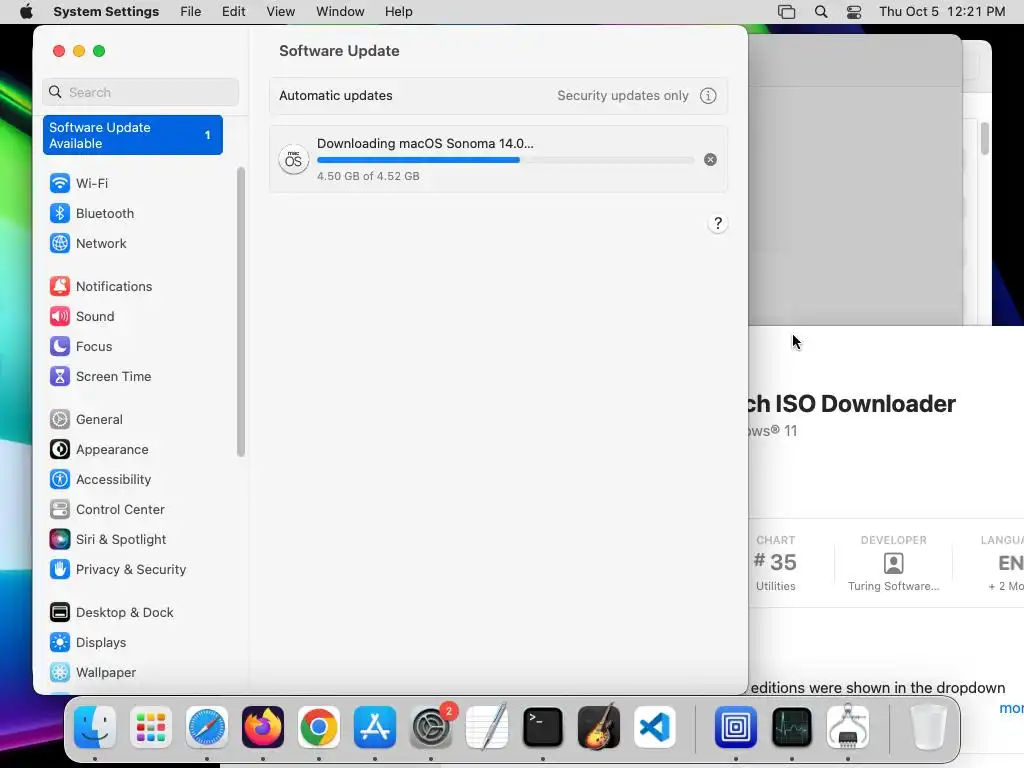
Task: Open Bluetooth settings in the sidebar
Action: (91, 214)
